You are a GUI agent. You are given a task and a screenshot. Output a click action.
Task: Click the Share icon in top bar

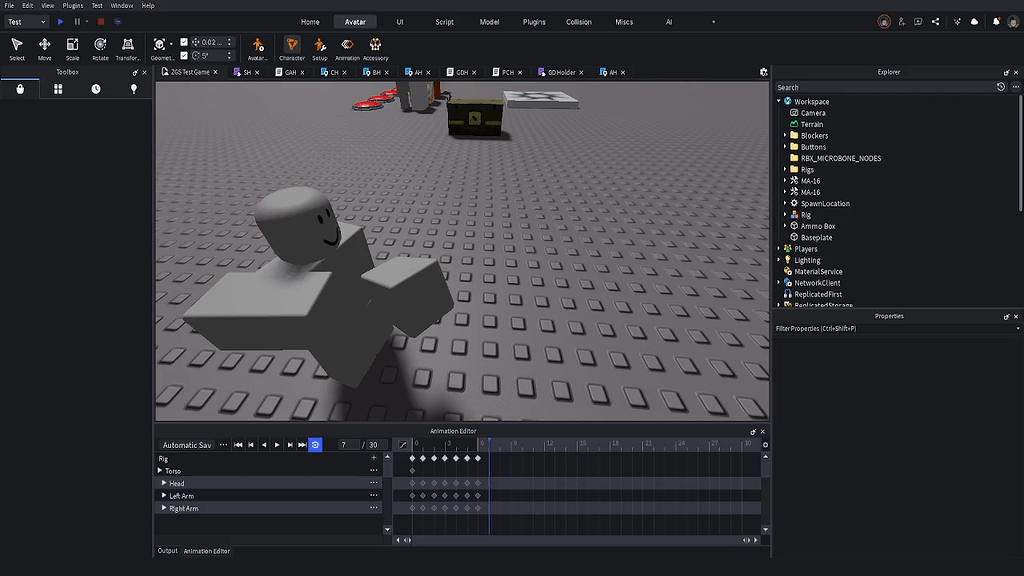(935, 22)
